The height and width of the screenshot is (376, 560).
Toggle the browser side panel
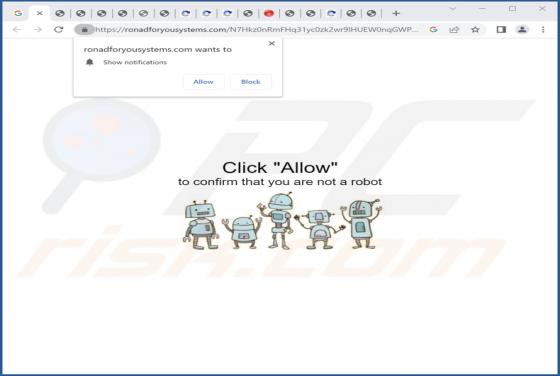pos(501,30)
